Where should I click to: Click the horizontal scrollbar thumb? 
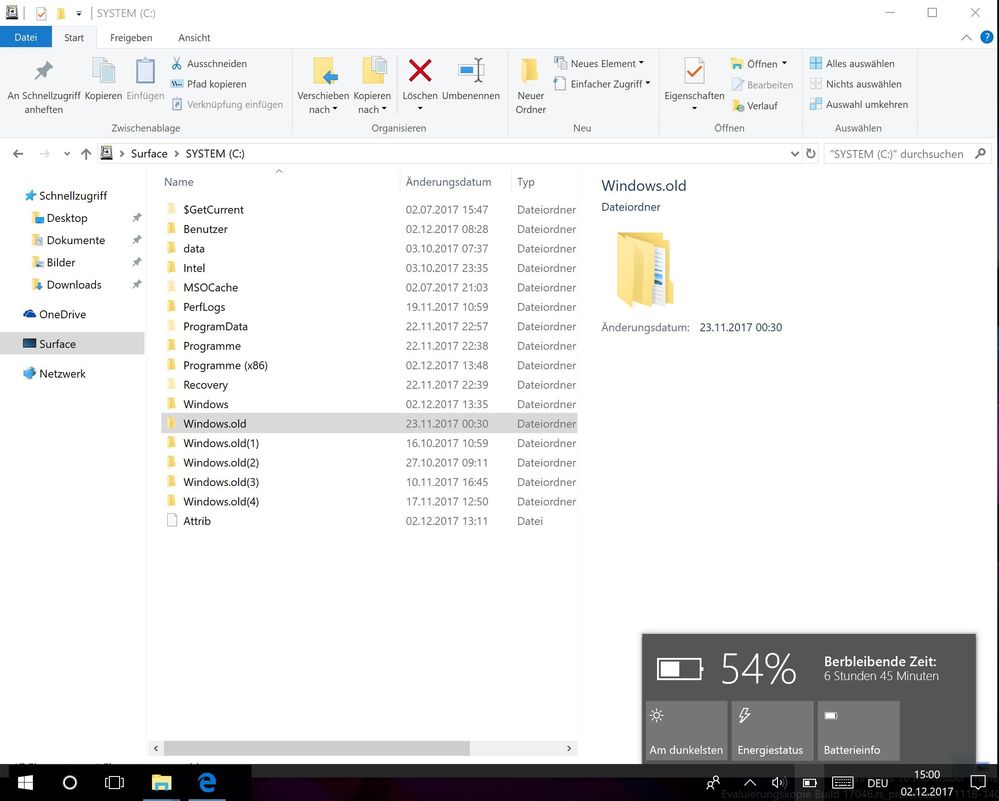[x=317, y=748]
